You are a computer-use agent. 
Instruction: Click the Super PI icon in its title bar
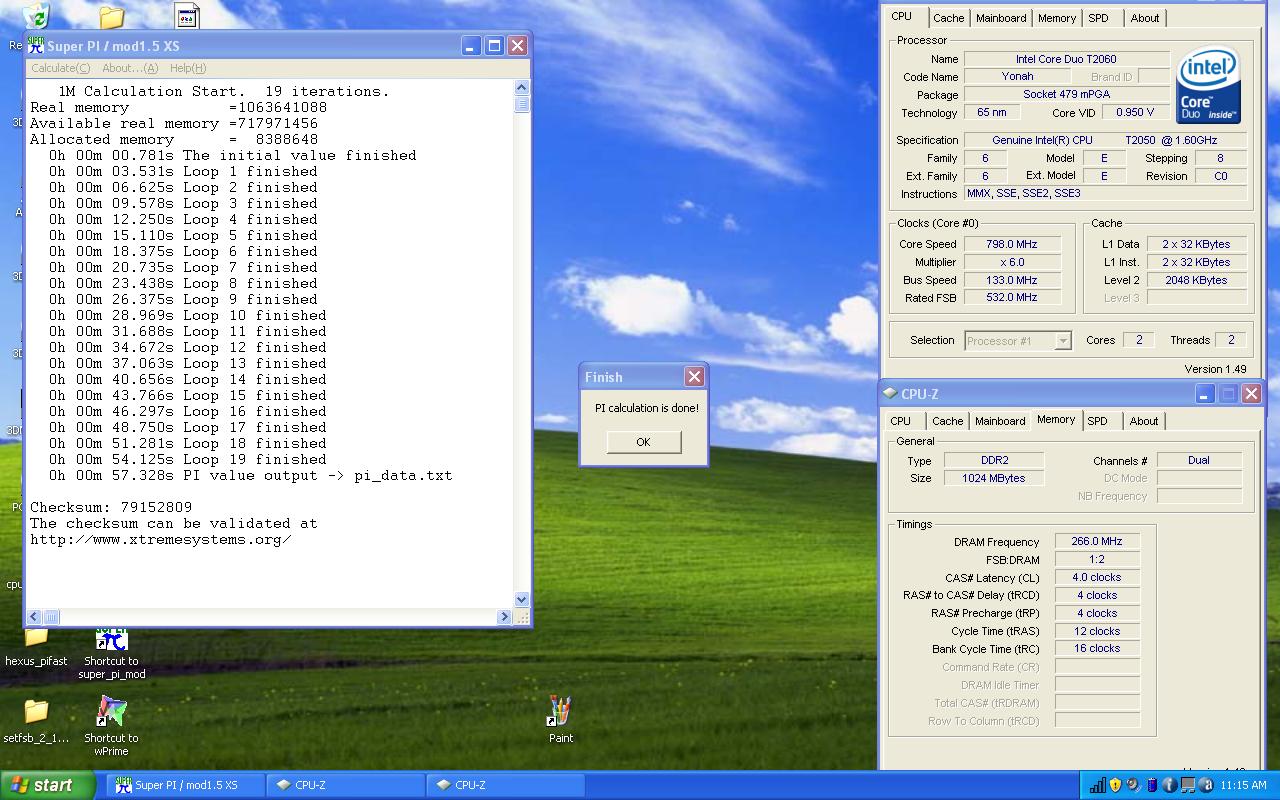coord(36,46)
